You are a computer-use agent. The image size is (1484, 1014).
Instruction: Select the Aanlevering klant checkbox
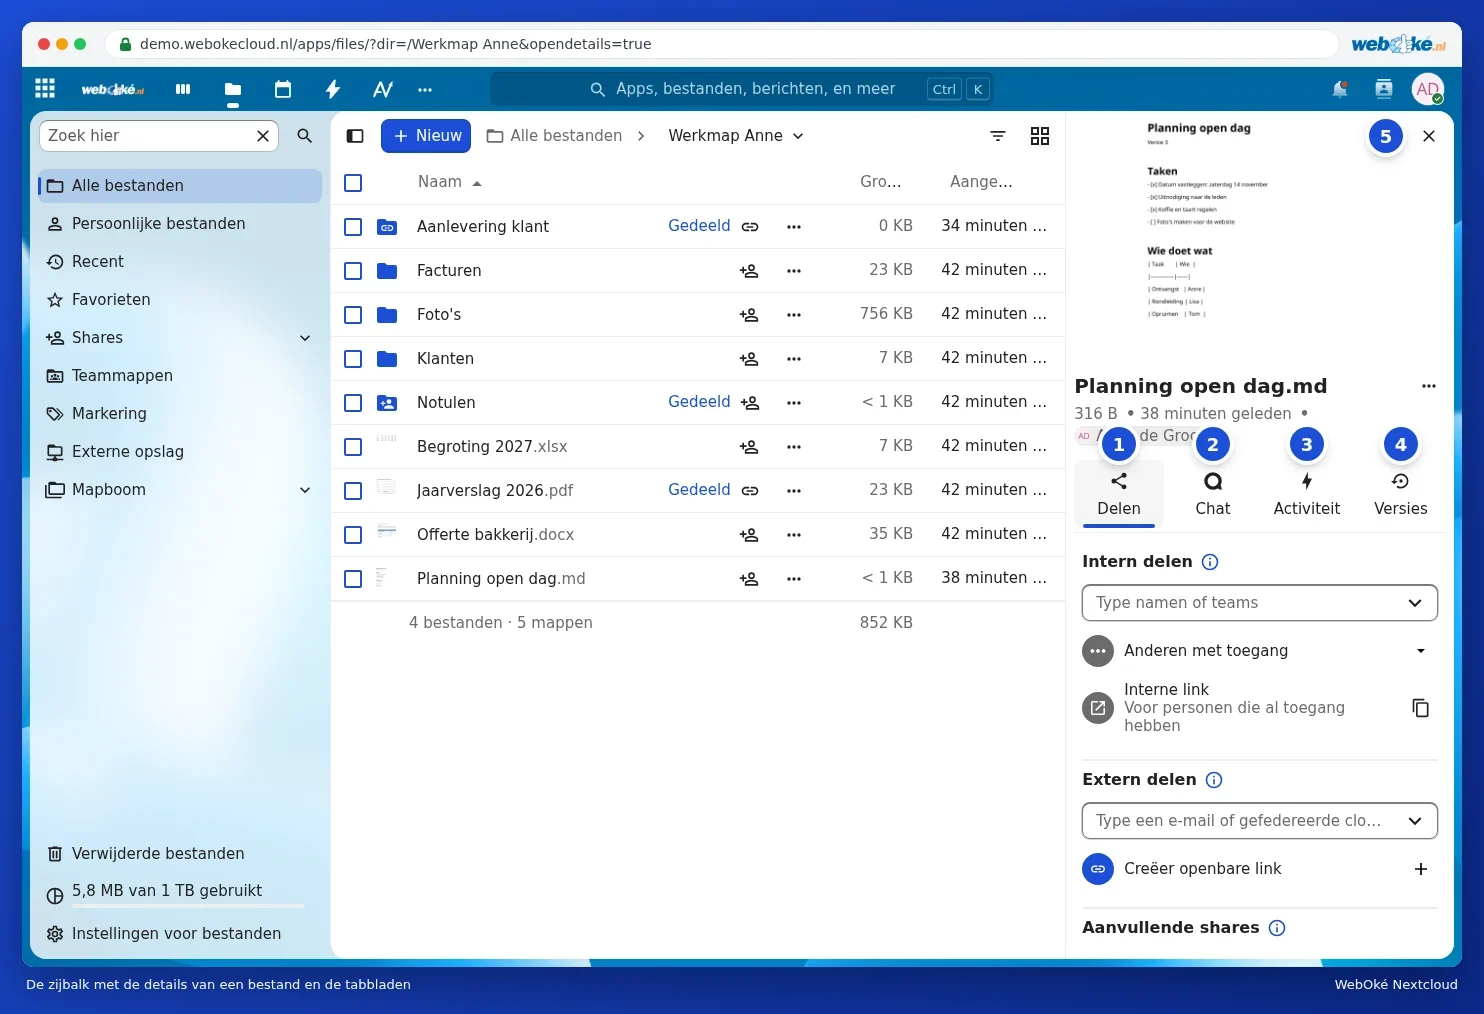pos(353,227)
